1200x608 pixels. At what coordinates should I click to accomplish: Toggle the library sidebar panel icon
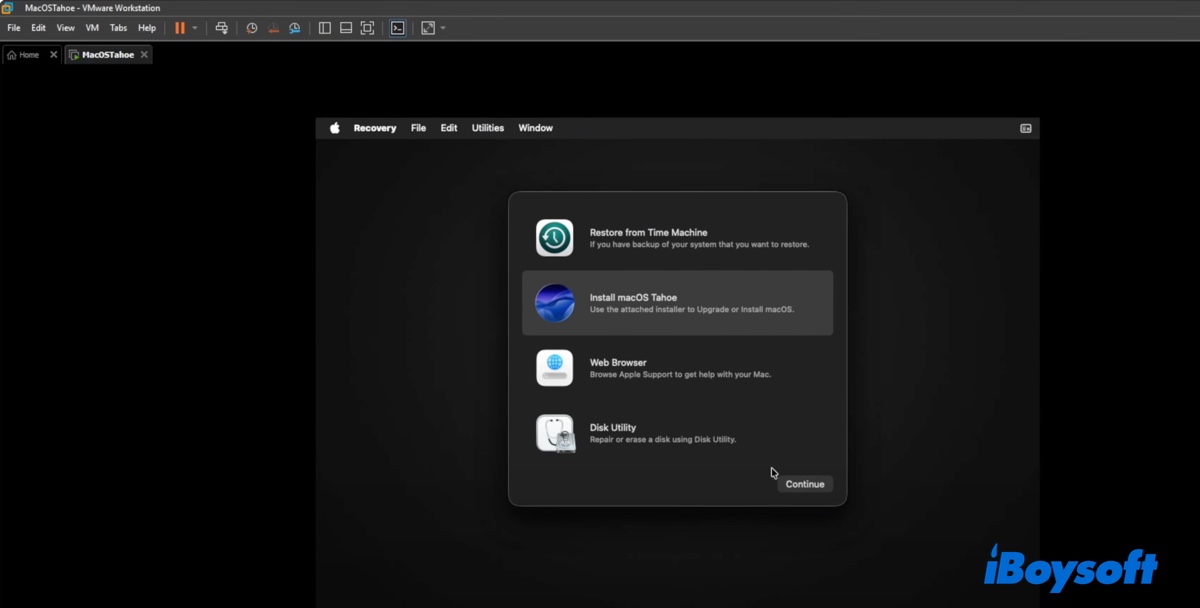pyautogui.click(x=325, y=28)
